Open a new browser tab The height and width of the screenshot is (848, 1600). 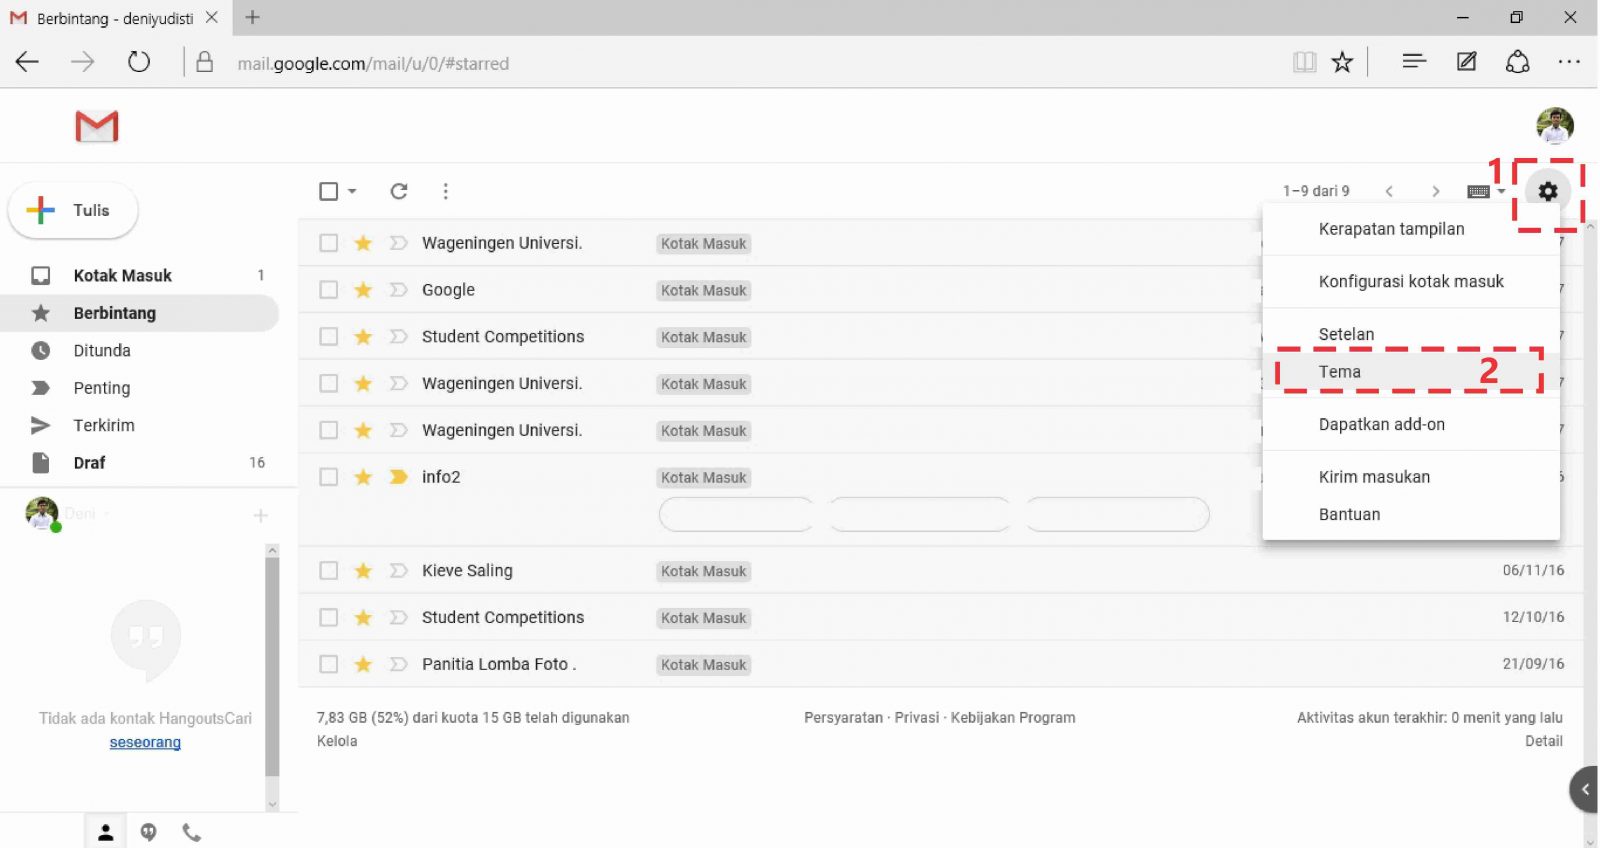[252, 17]
